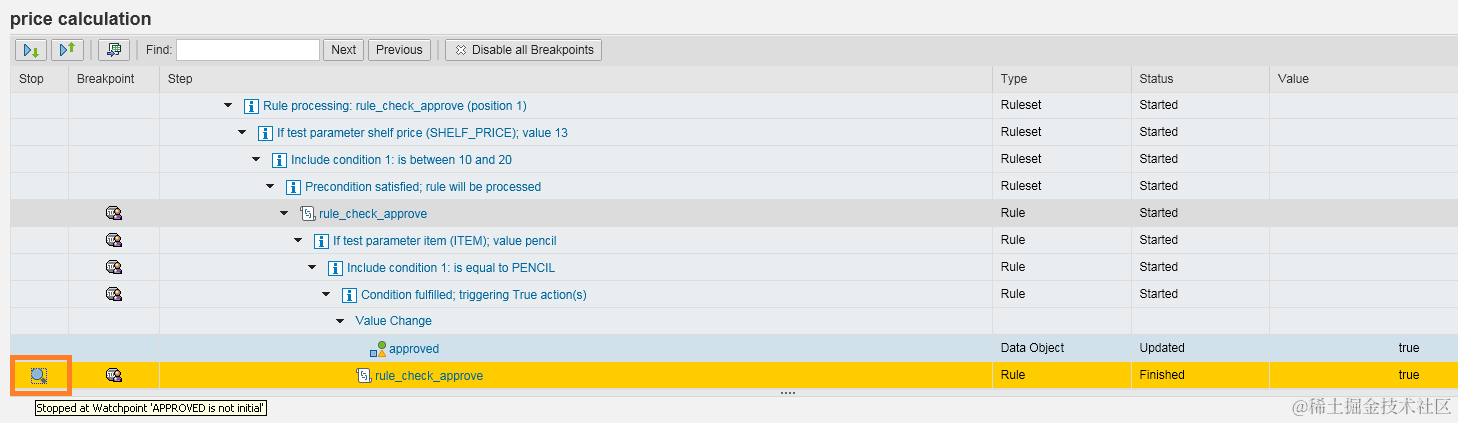Collapse the 'Condition fulfilled' node

tap(326, 294)
